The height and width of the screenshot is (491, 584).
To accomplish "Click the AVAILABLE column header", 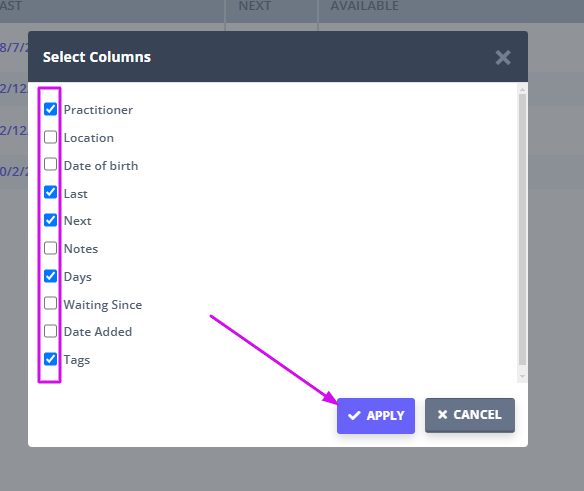I will point(365,6).
